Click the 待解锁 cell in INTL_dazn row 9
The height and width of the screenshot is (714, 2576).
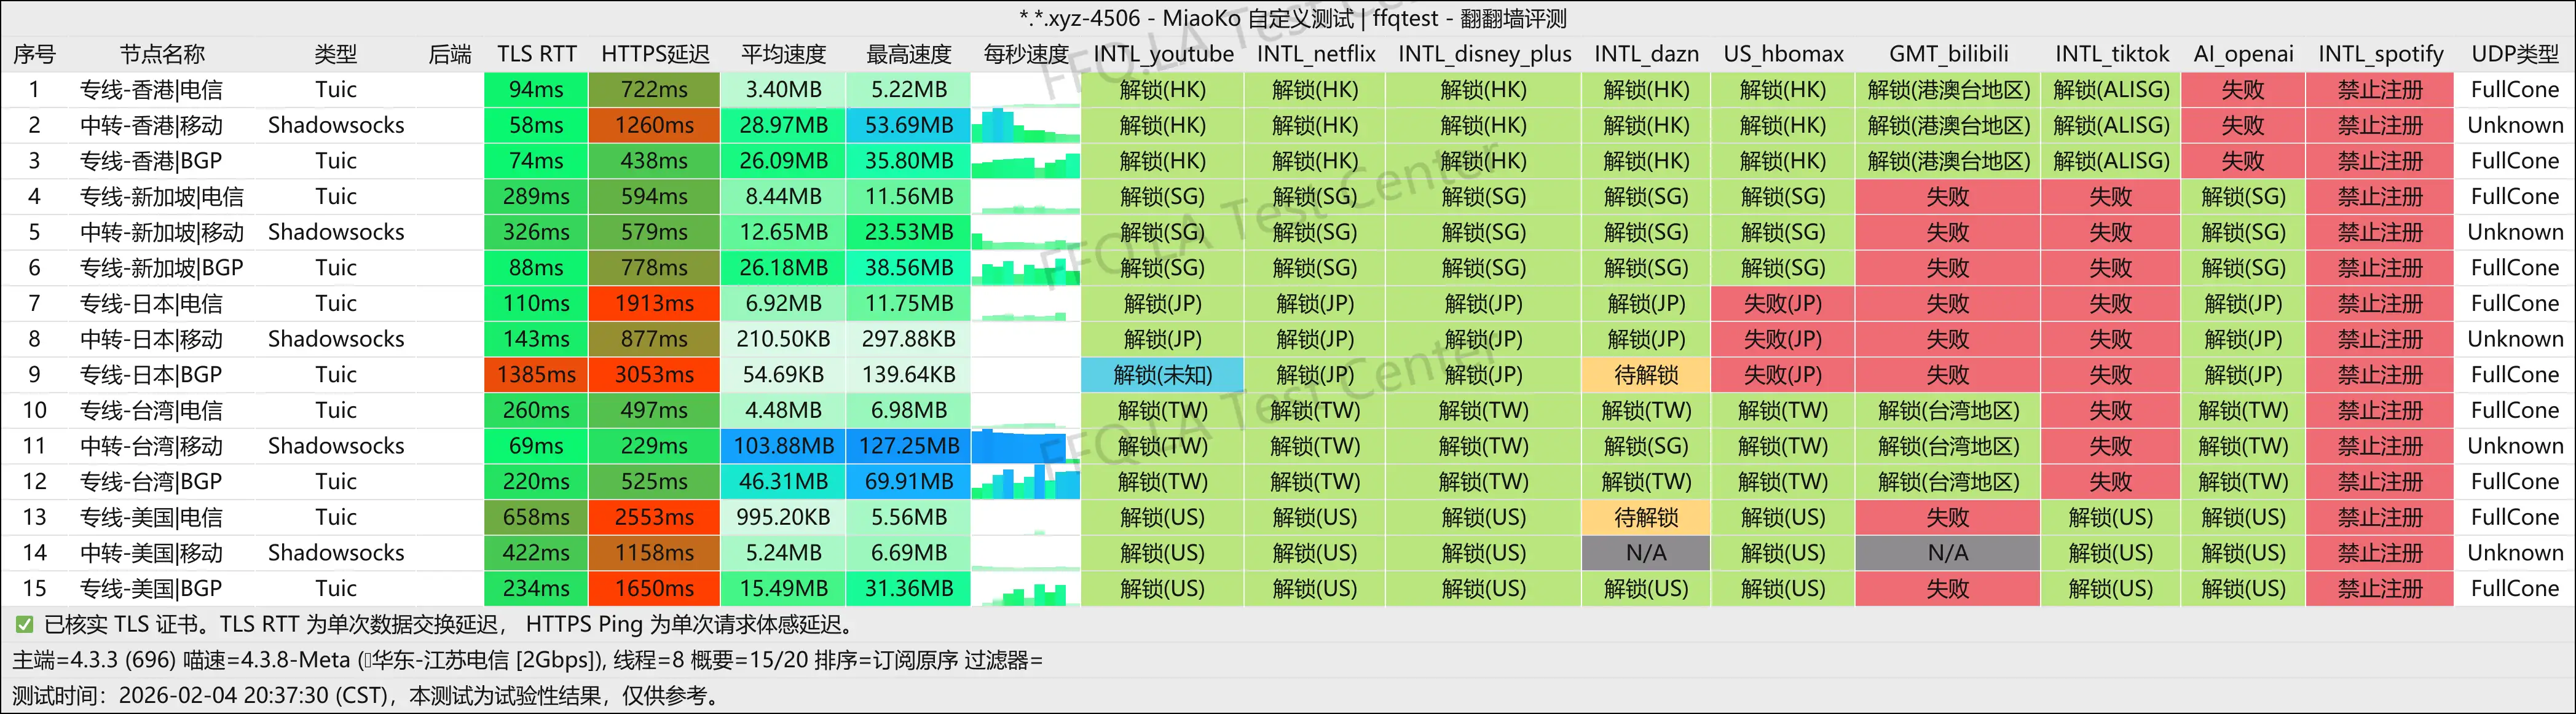point(1646,375)
